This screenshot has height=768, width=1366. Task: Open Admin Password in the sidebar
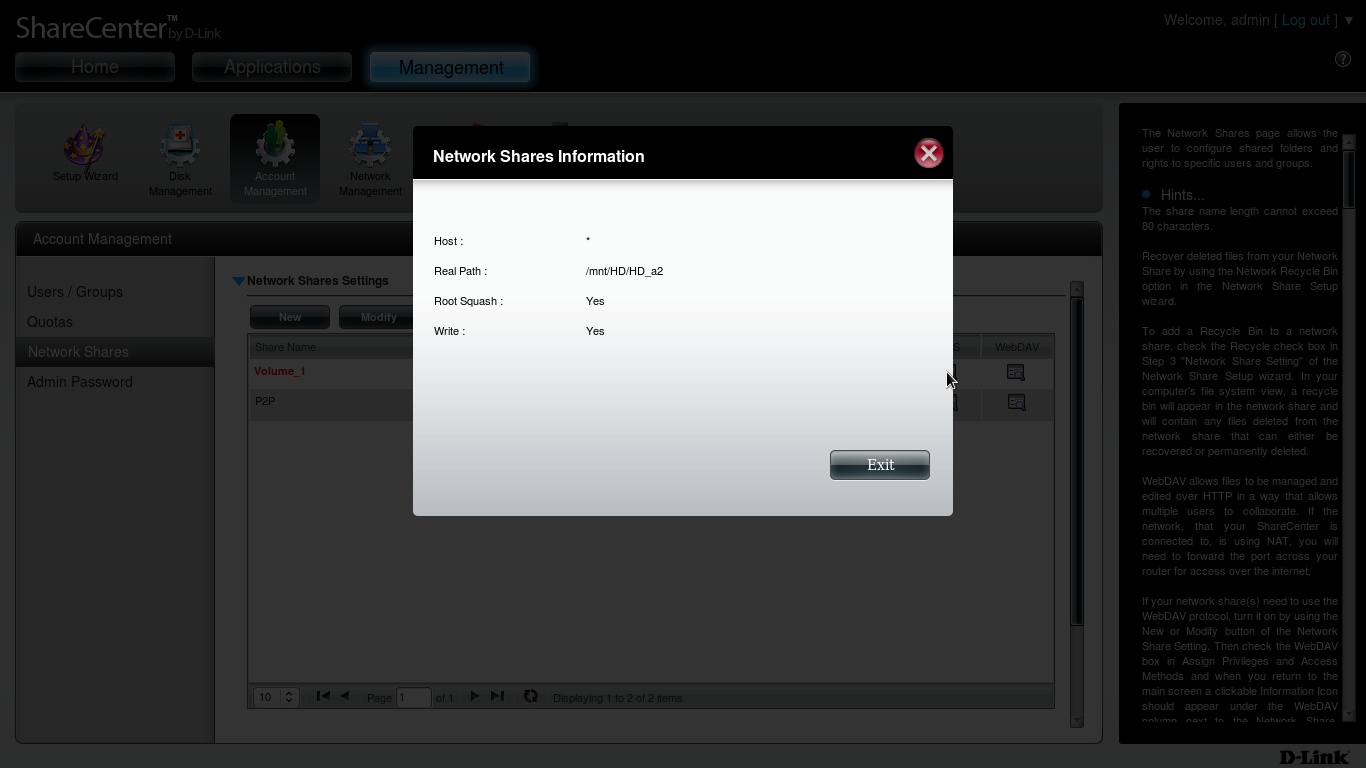tap(80, 382)
